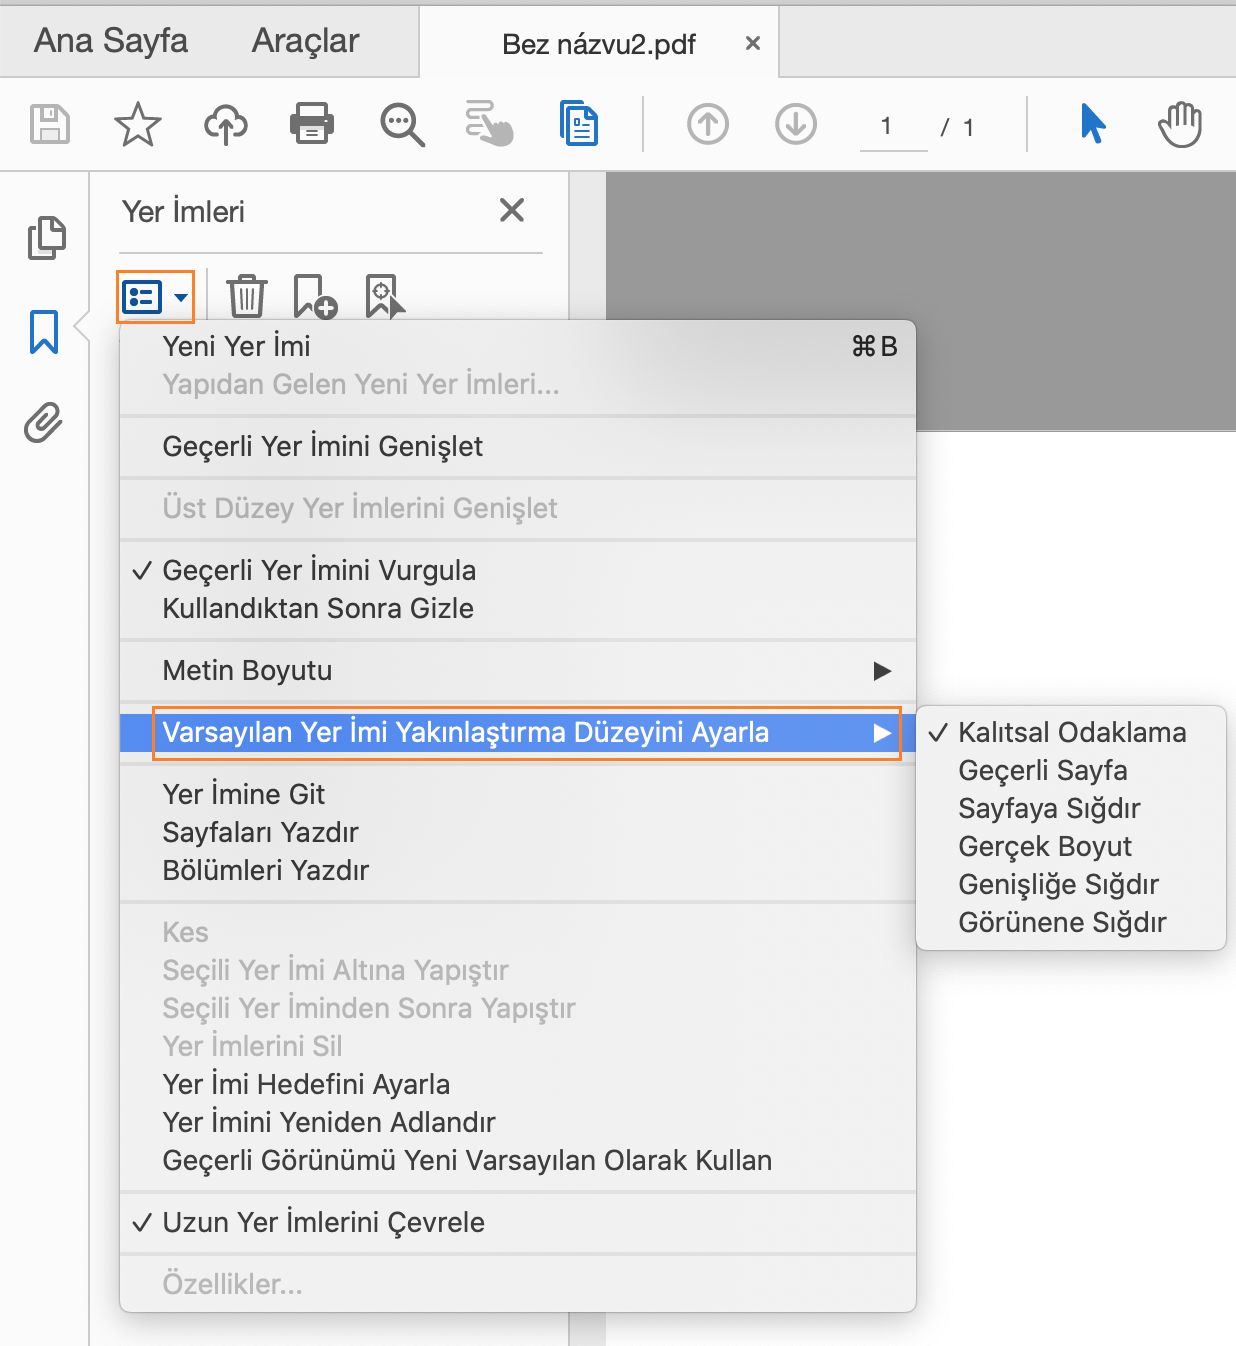The image size is (1236, 1346).
Task: Open the attachments paperclip icon
Action: pyautogui.click(x=43, y=423)
